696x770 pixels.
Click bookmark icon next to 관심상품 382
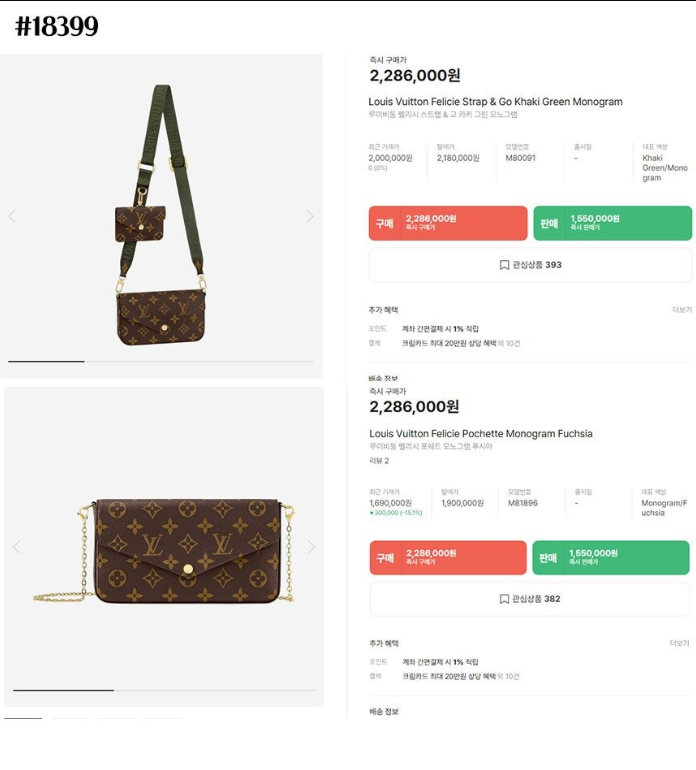point(504,599)
